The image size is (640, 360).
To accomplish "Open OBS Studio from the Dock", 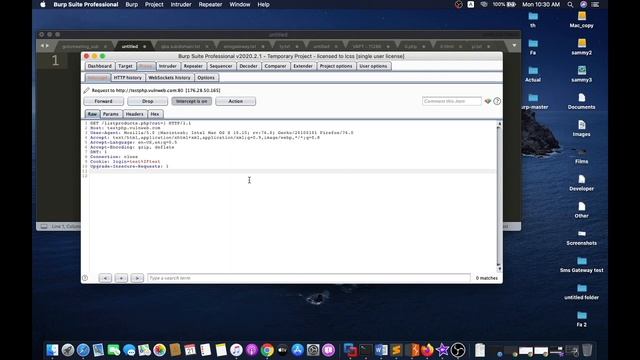I will [458, 350].
